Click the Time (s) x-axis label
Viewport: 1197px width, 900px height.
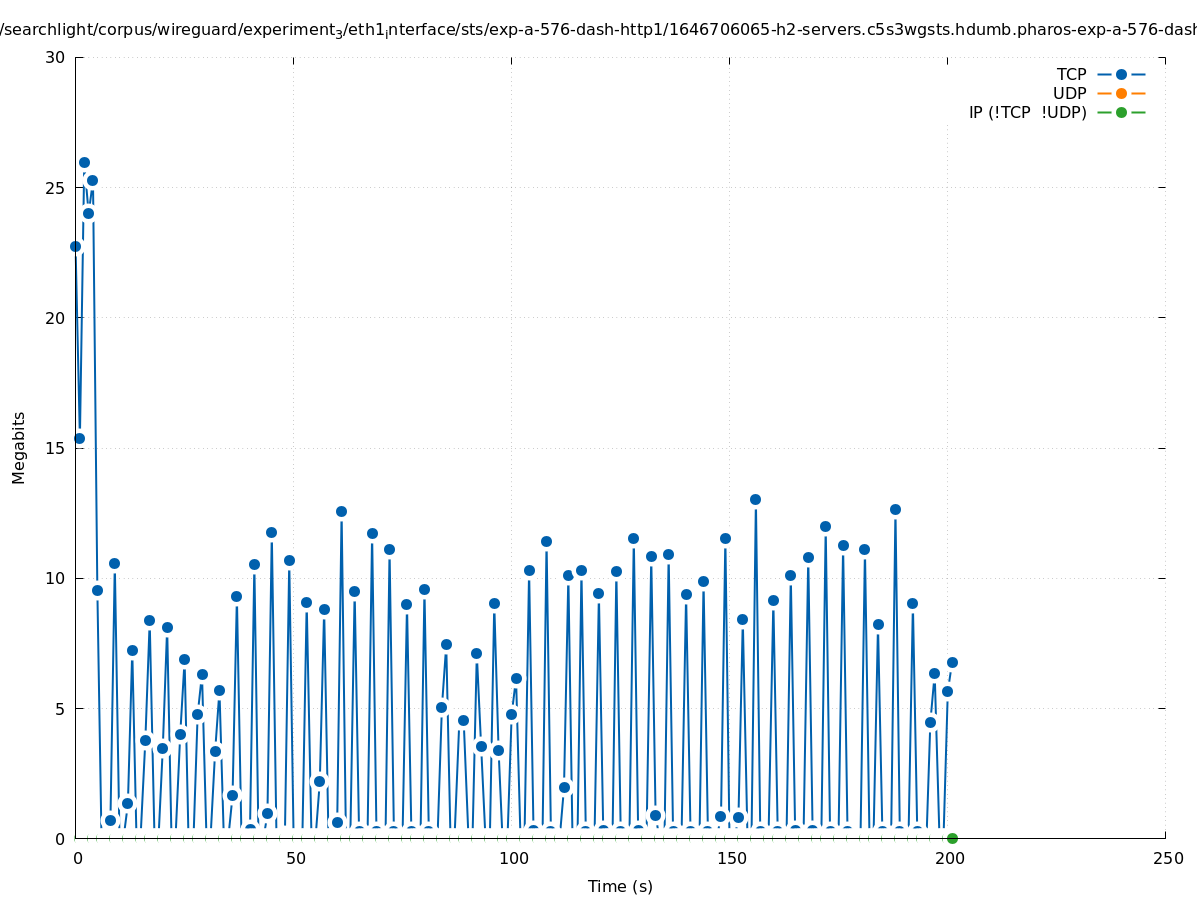(x=620, y=886)
